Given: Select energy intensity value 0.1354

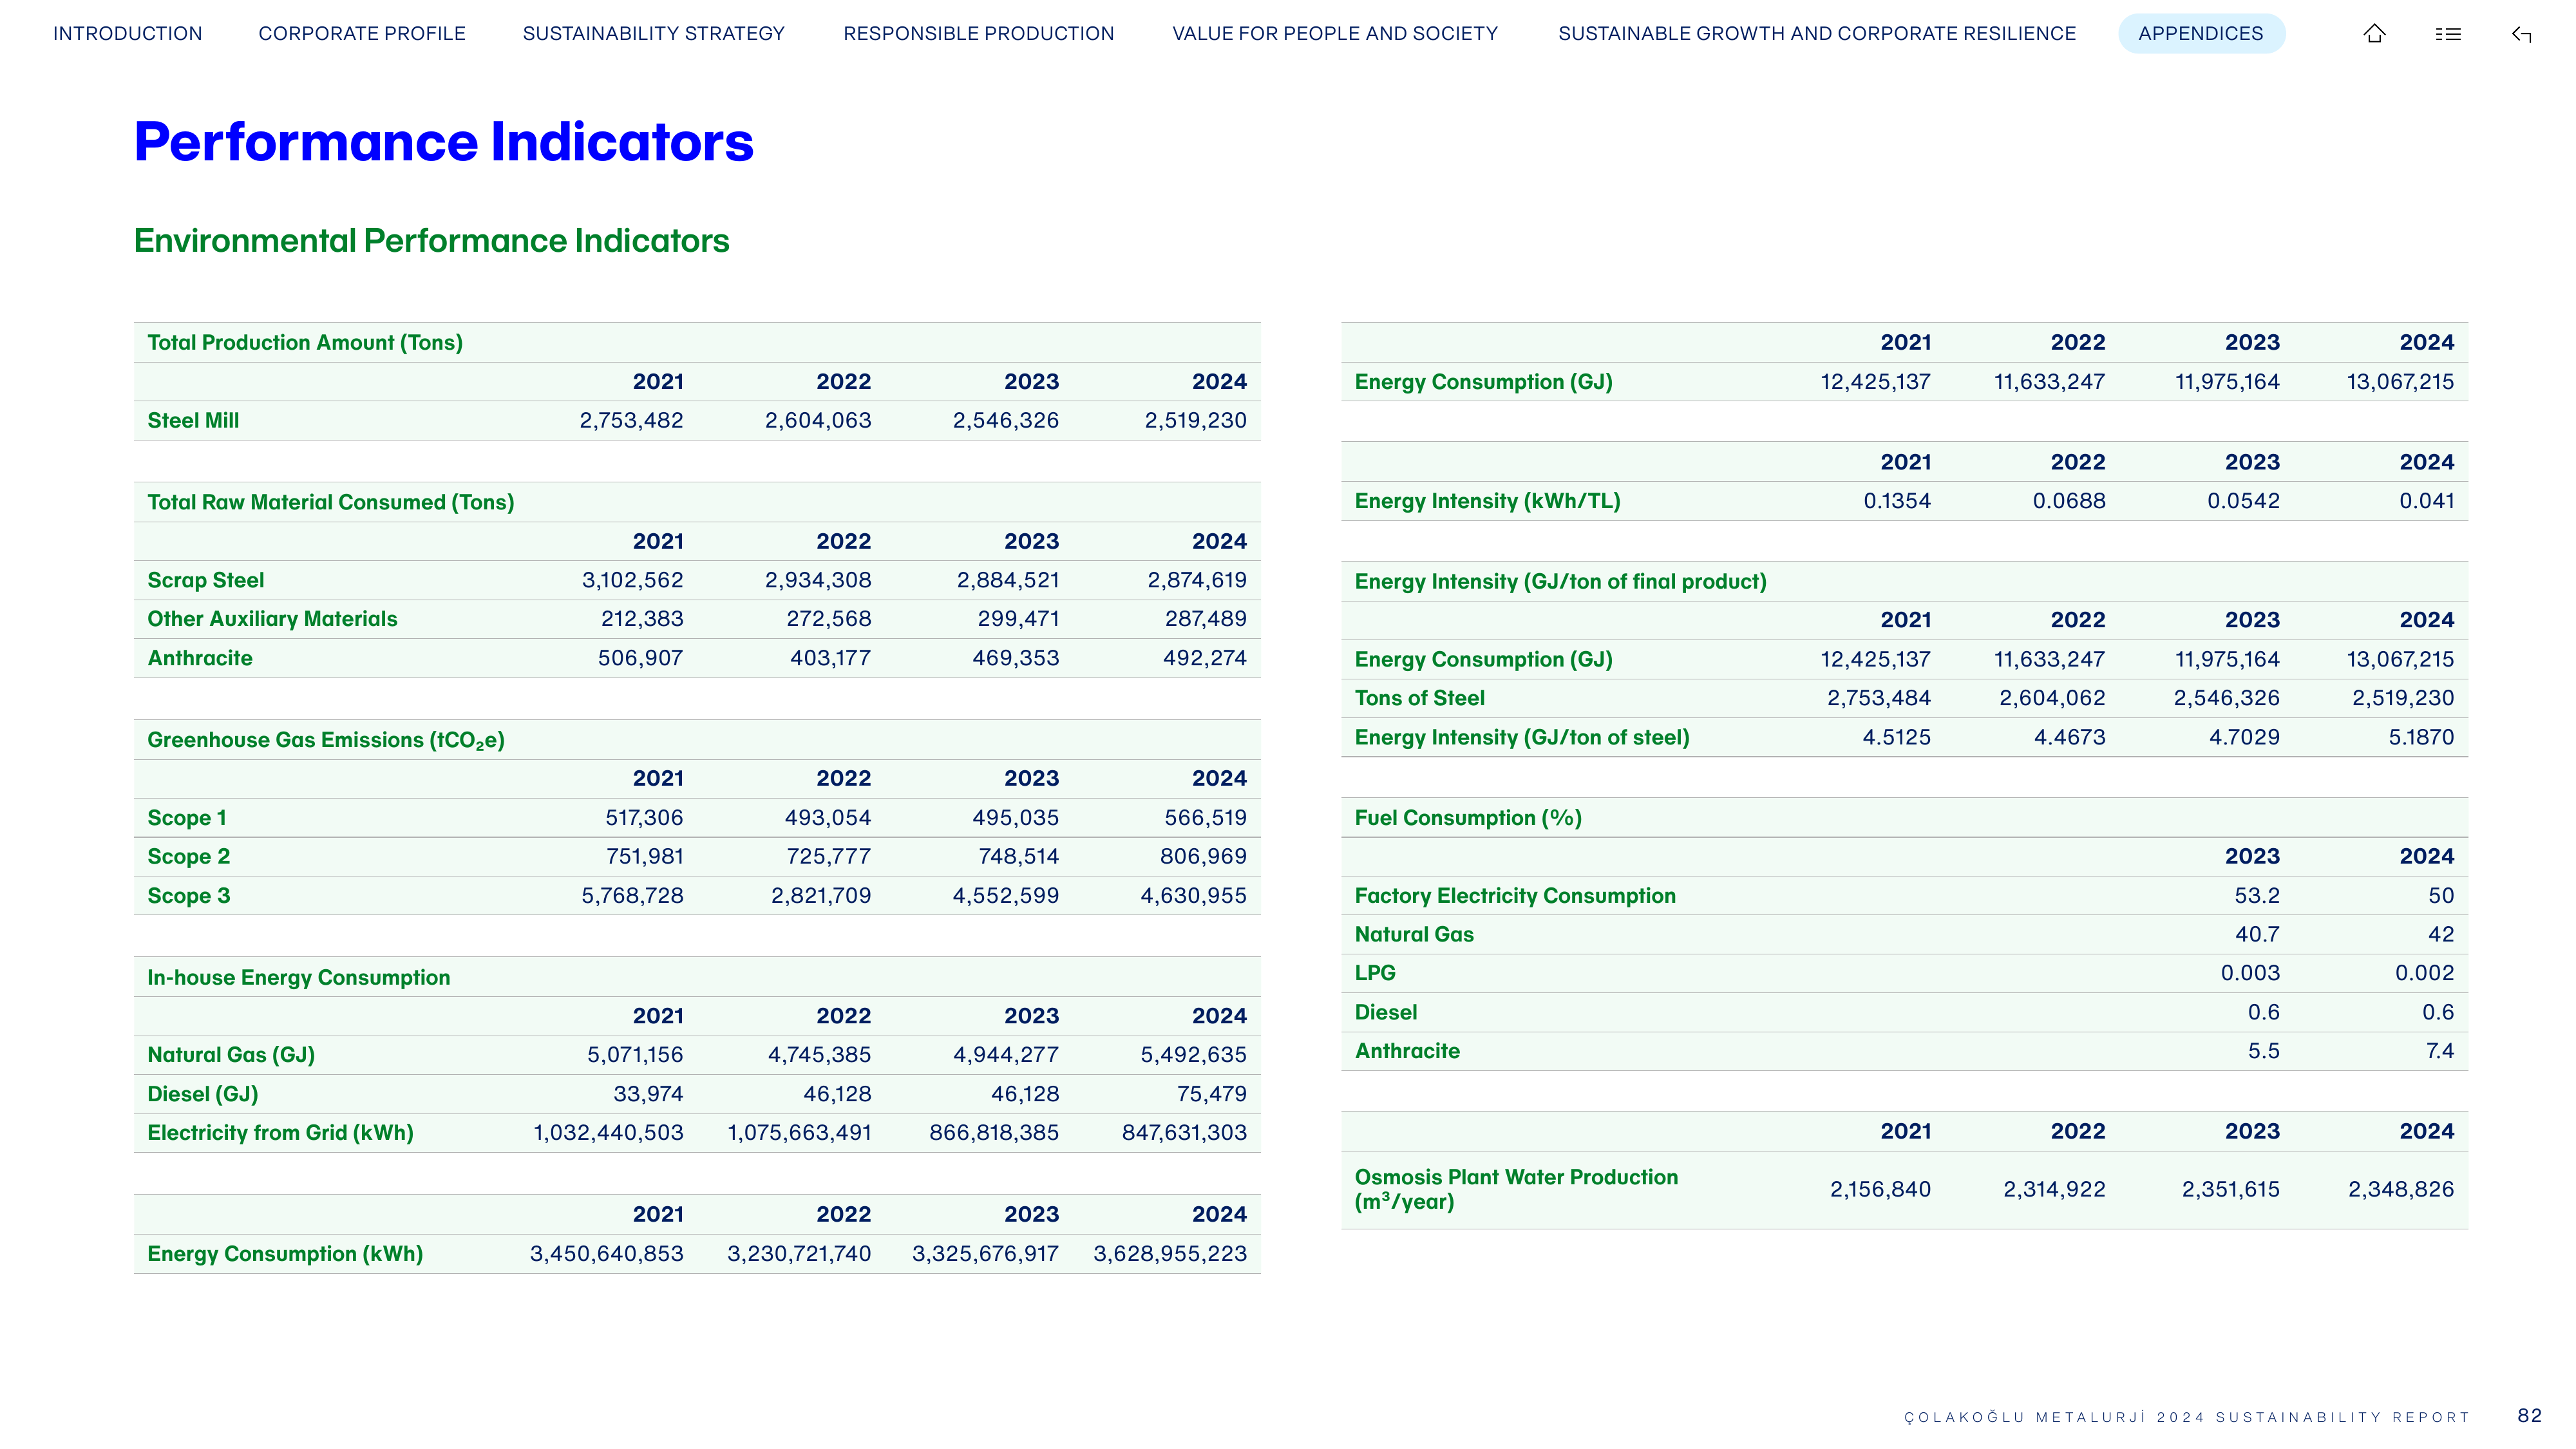Looking at the screenshot, I should pos(1897,502).
